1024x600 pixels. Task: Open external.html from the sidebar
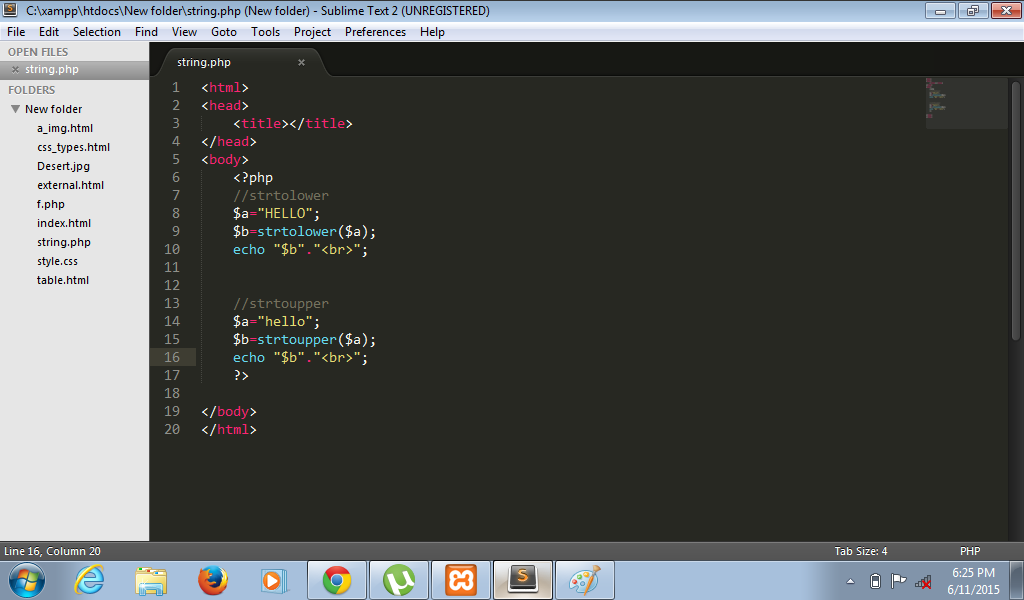[x=71, y=185]
